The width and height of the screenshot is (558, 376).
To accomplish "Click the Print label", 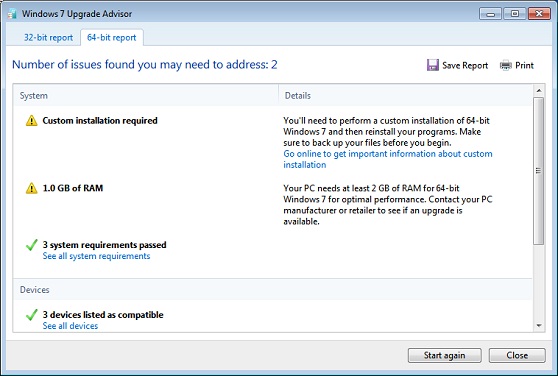I will pos(524,65).
